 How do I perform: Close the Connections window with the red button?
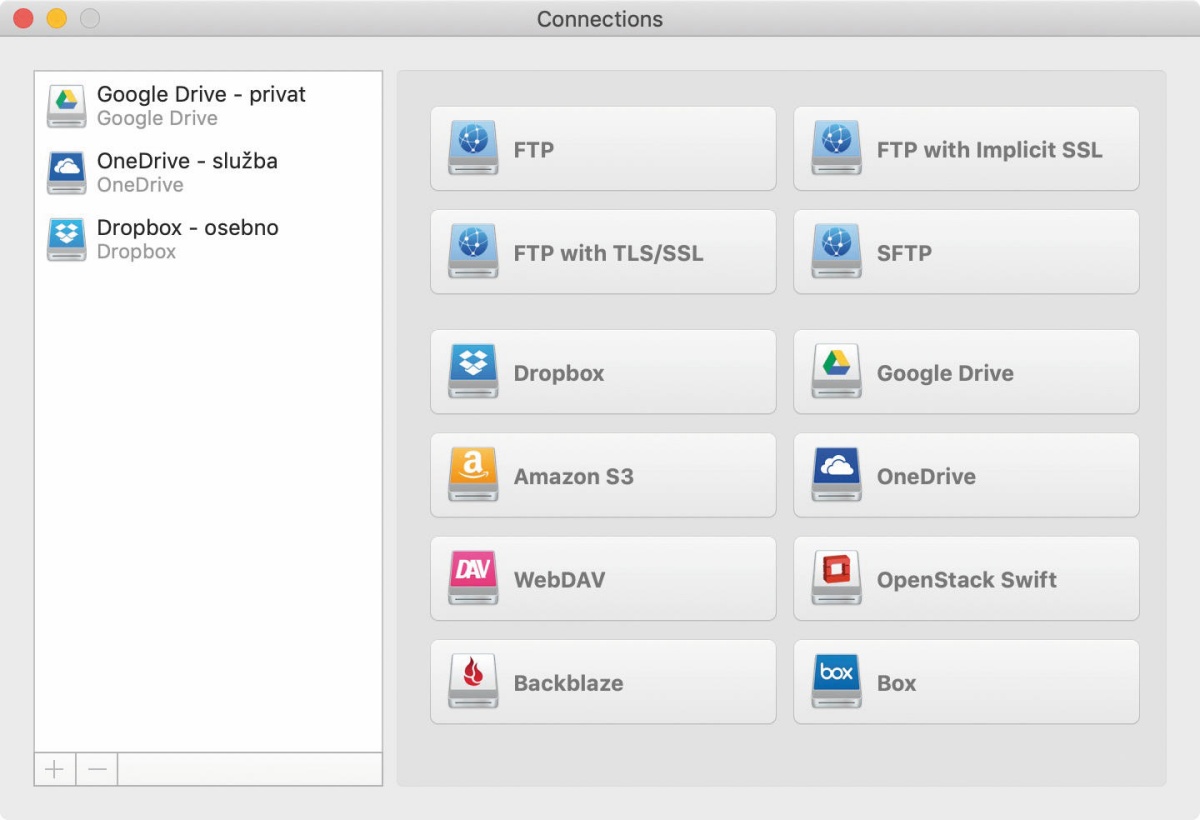pos(23,18)
